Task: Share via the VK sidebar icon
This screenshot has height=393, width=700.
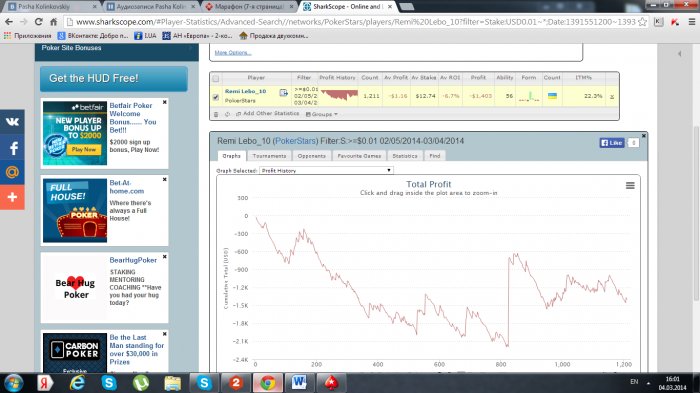Action: [x=12, y=121]
